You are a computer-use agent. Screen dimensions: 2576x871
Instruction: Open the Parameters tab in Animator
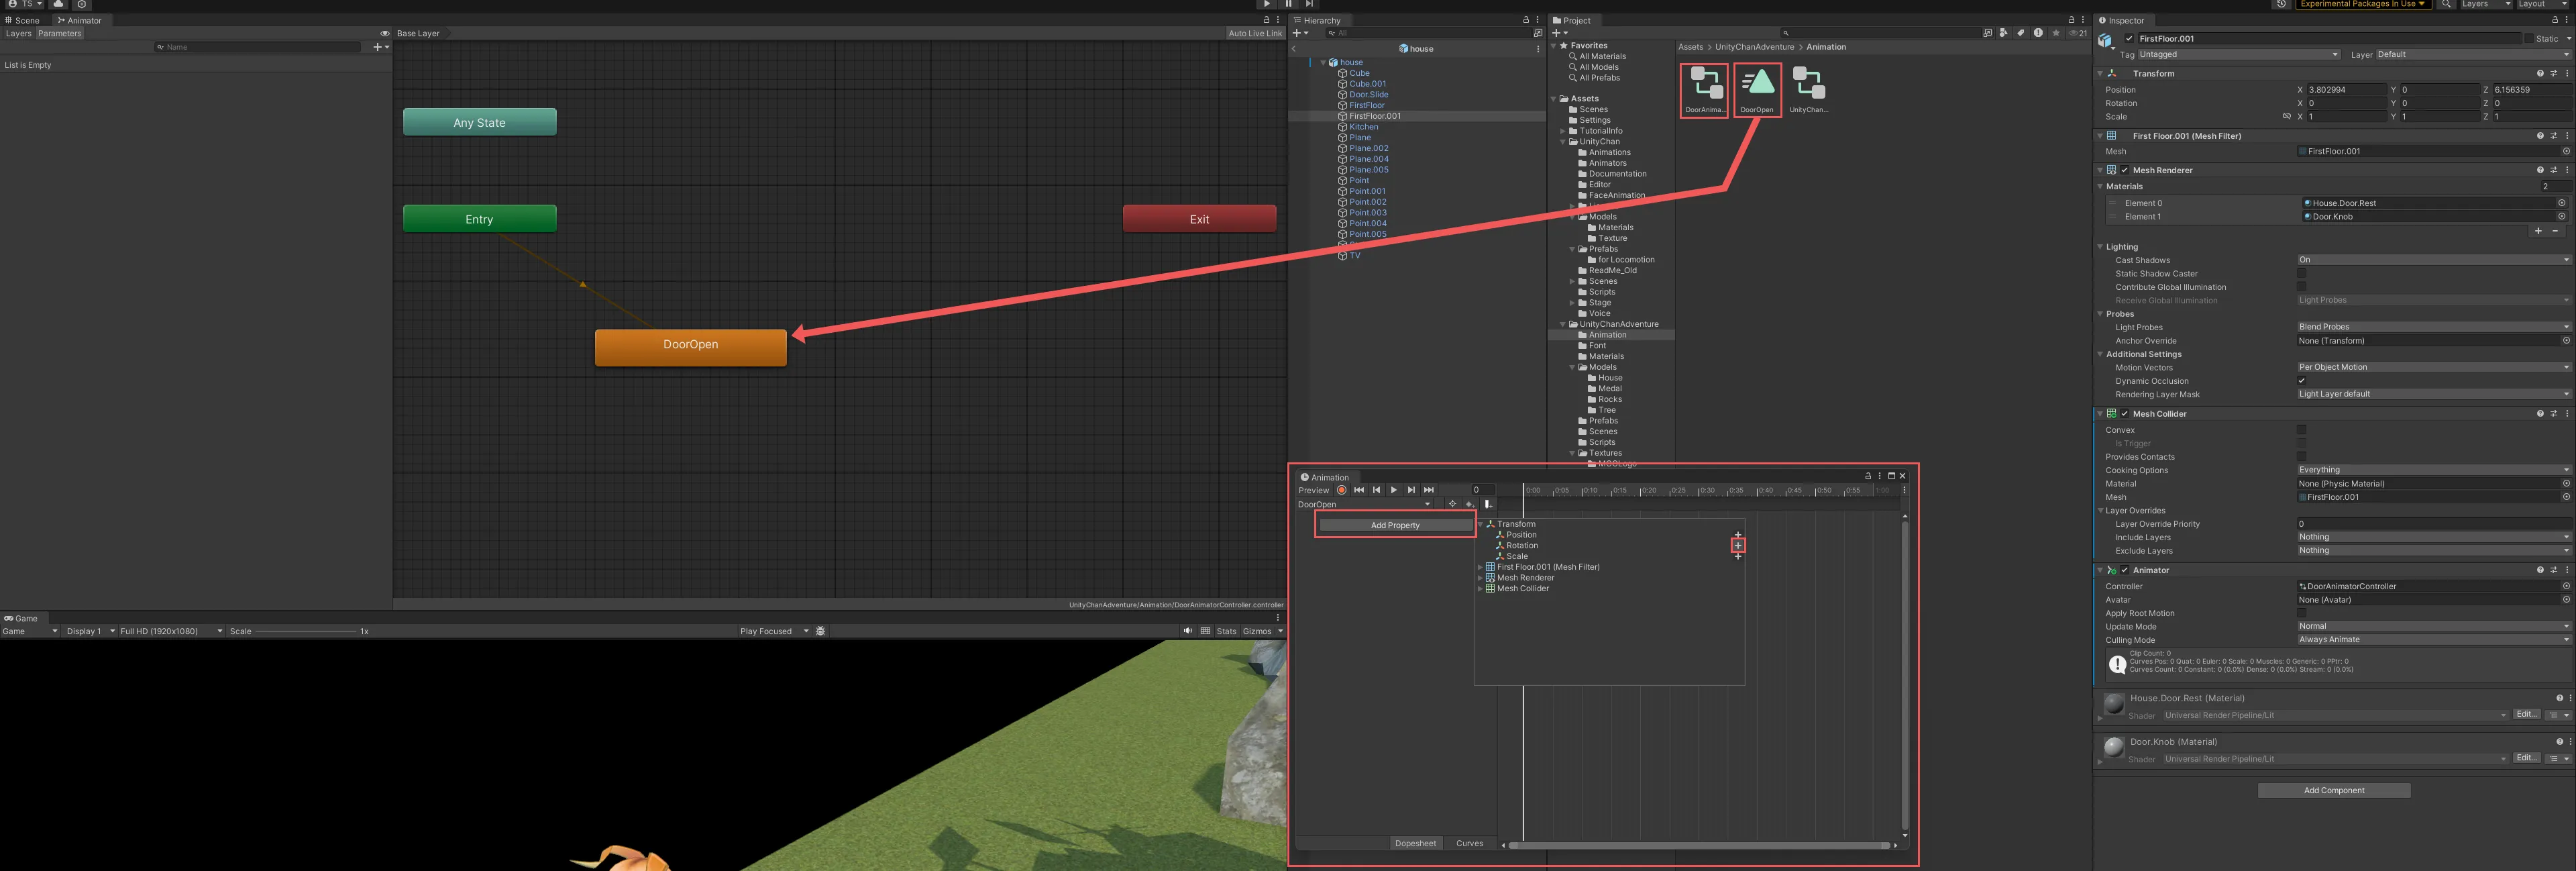click(x=59, y=34)
